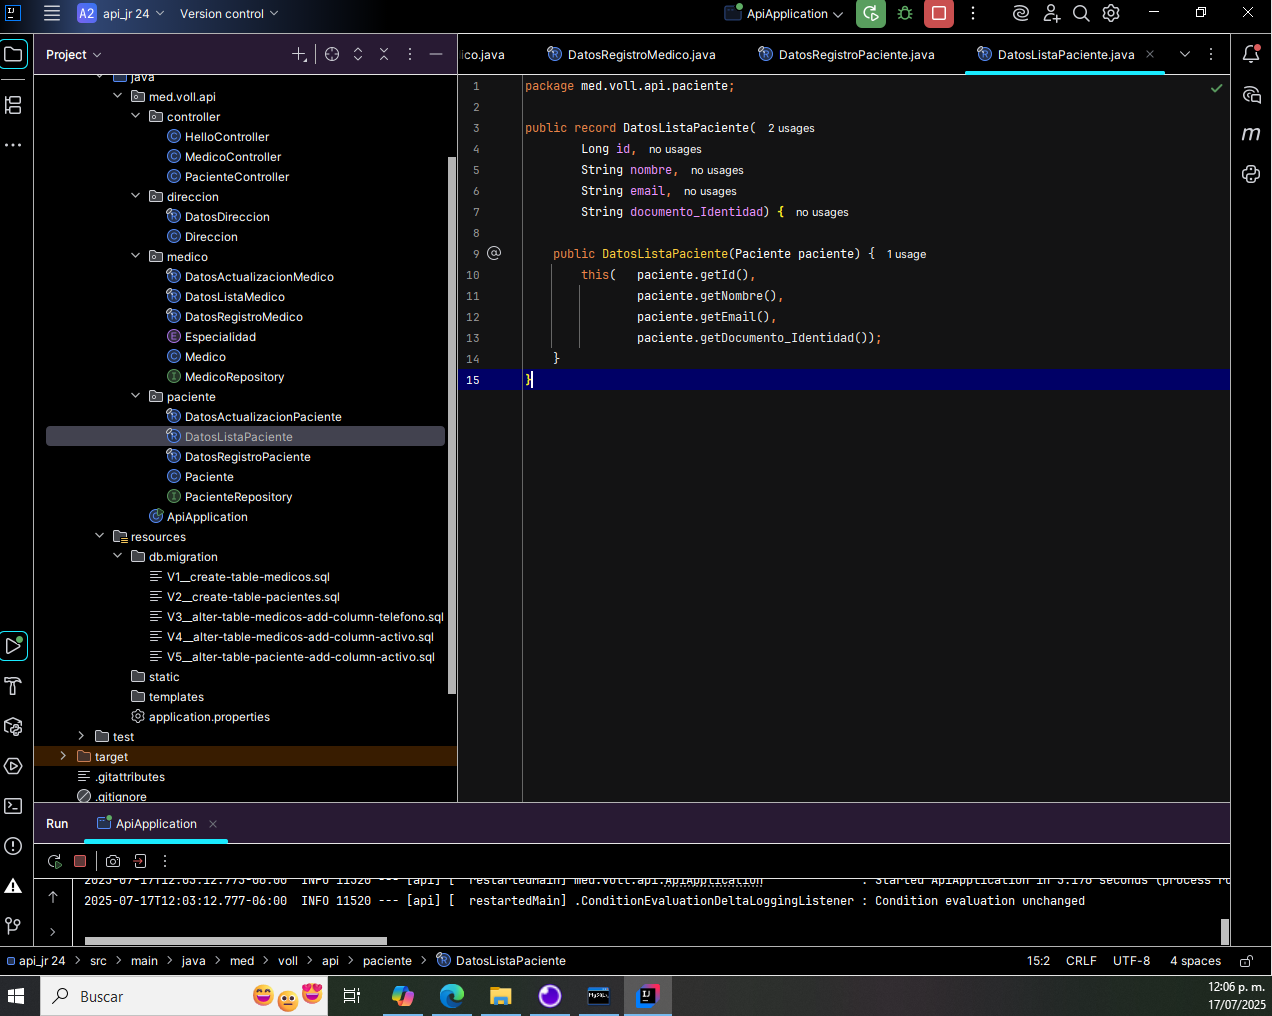Image resolution: width=1272 pixels, height=1016 pixels.
Task: Open the main hamburger menu
Action: coord(52,13)
